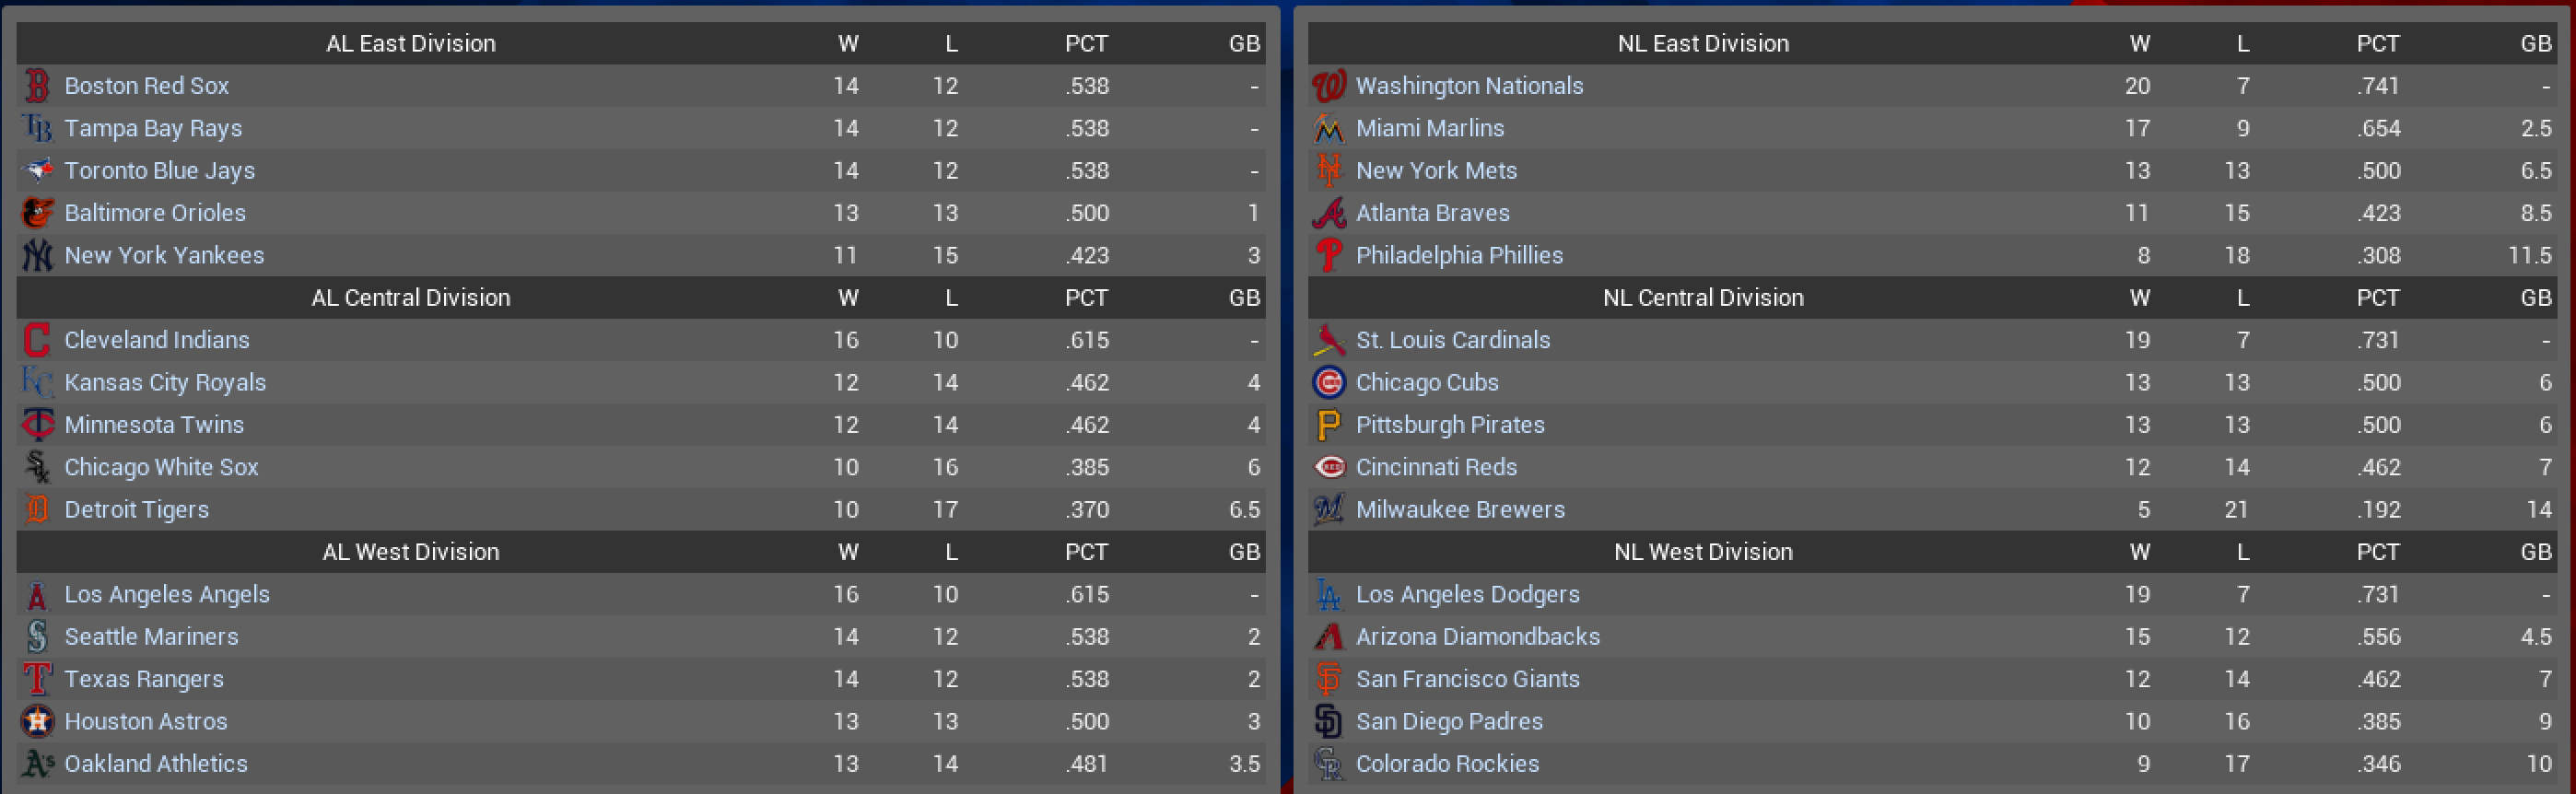Click the Philadelphia Phillies P logo
2576x794 pixels.
[x=1328, y=255]
